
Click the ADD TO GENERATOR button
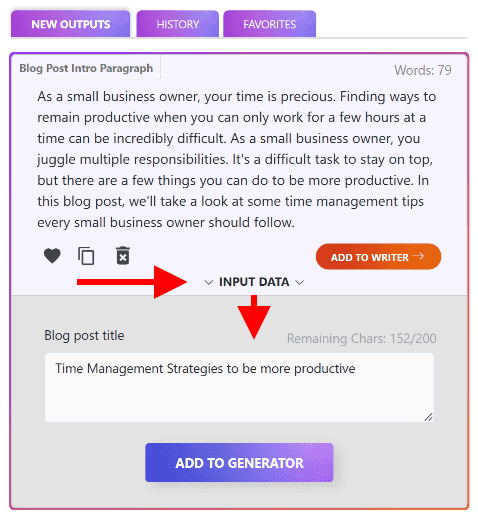(x=239, y=463)
